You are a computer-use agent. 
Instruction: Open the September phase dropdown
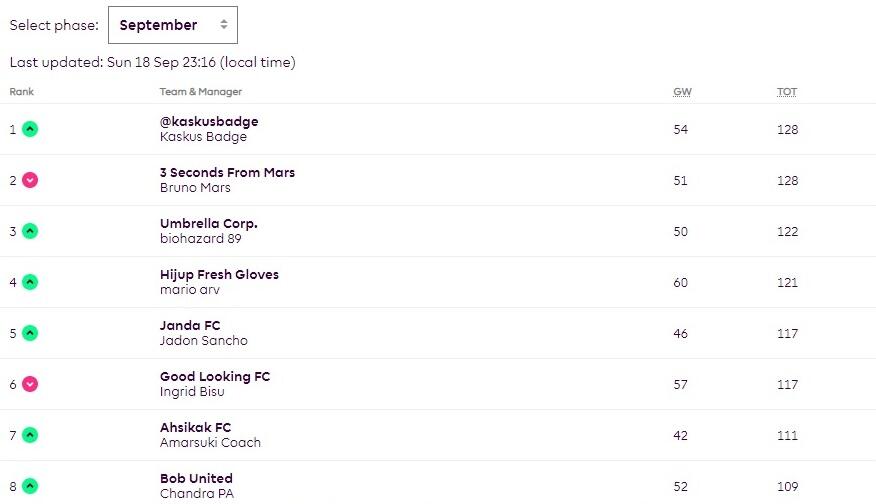(173, 25)
